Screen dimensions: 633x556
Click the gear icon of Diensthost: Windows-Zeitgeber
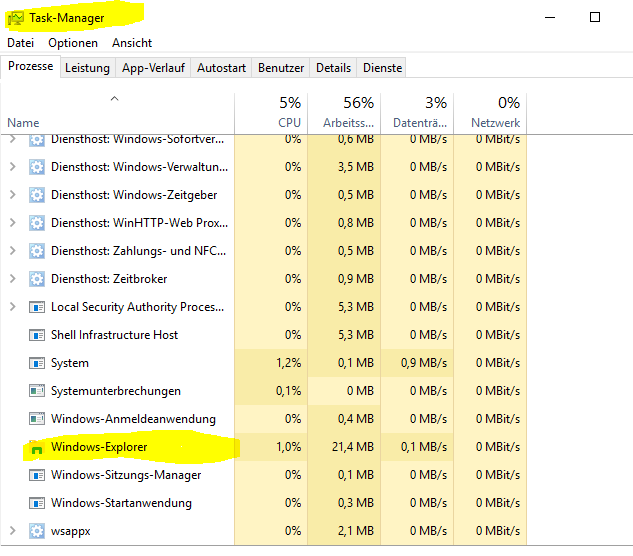37,195
